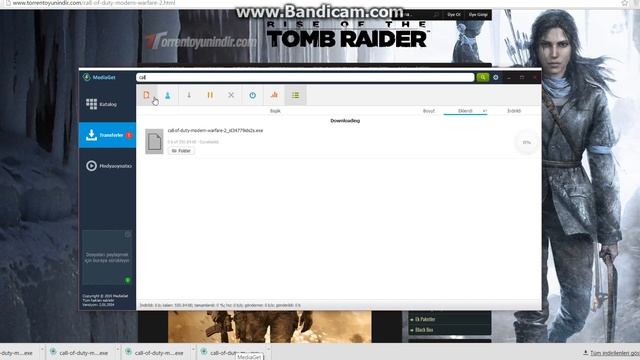Click the Torrentoyunindir.com site logo
Viewport: 640px width, 360px height.
pos(201,41)
